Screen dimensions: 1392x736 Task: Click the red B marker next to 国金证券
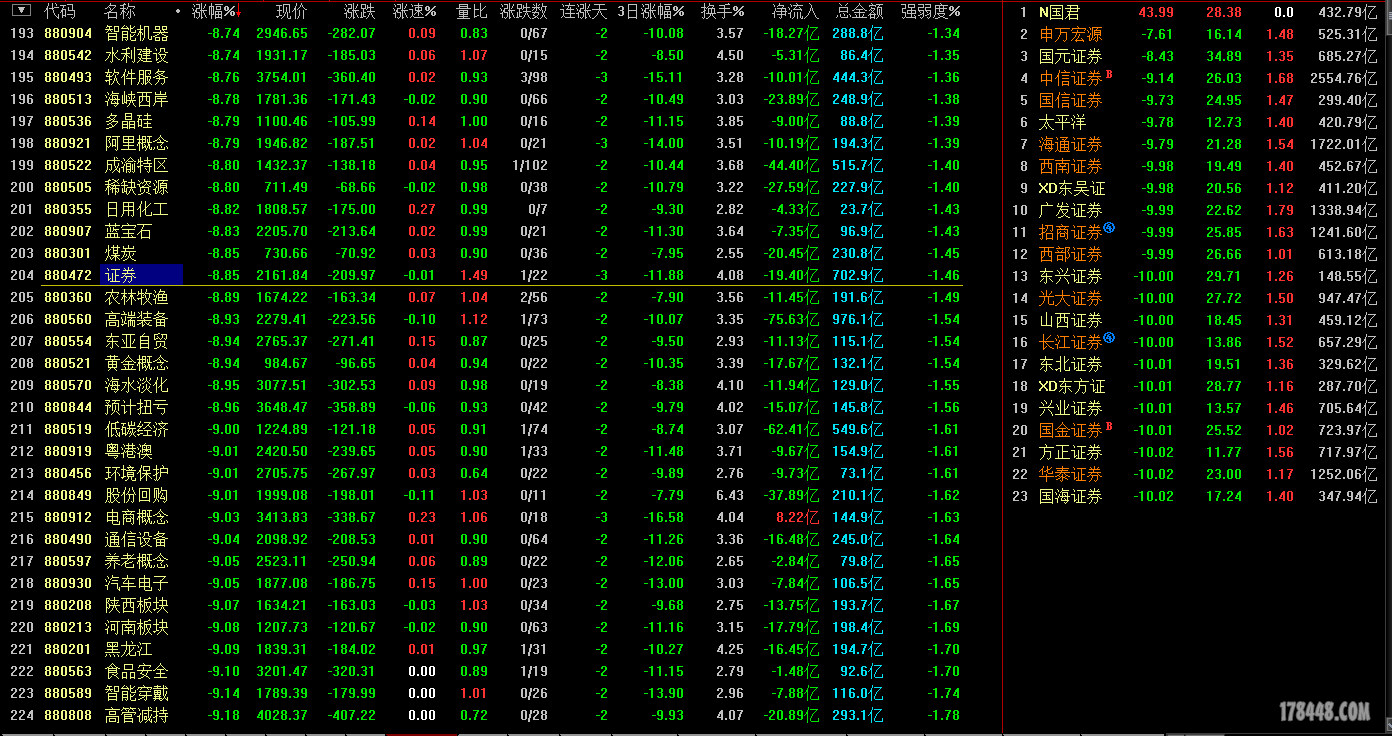pyautogui.click(x=1109, y=426)
